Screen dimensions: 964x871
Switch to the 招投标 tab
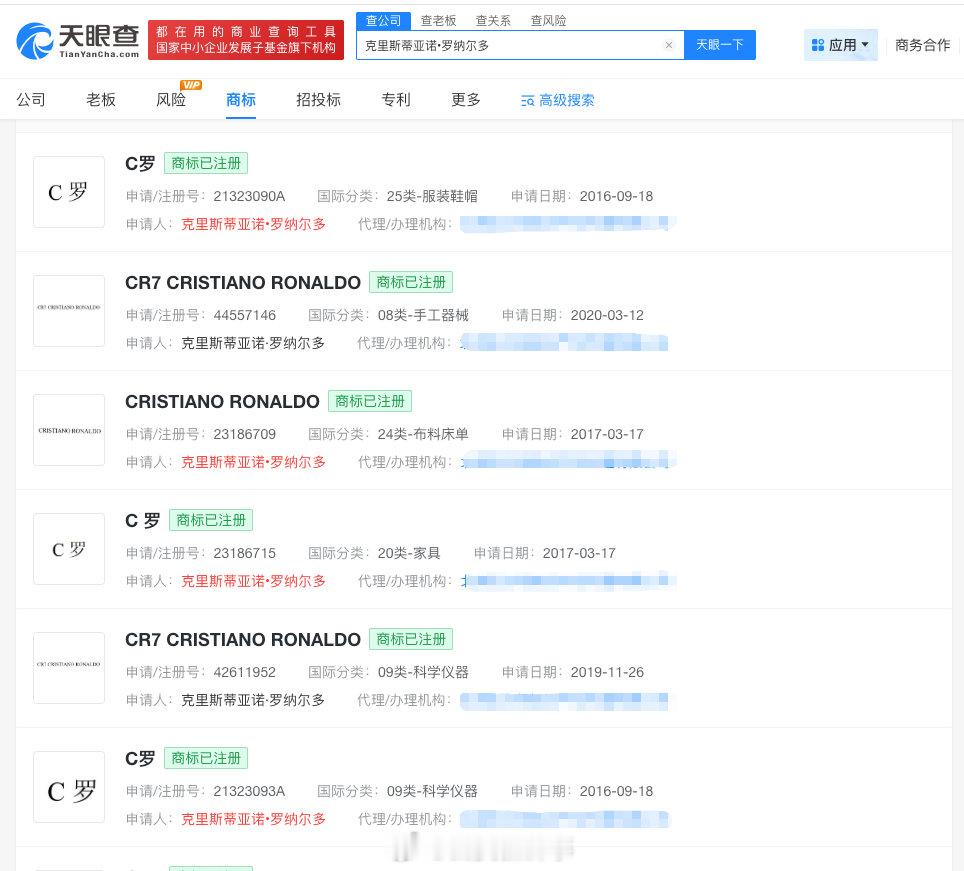(318, 100)
